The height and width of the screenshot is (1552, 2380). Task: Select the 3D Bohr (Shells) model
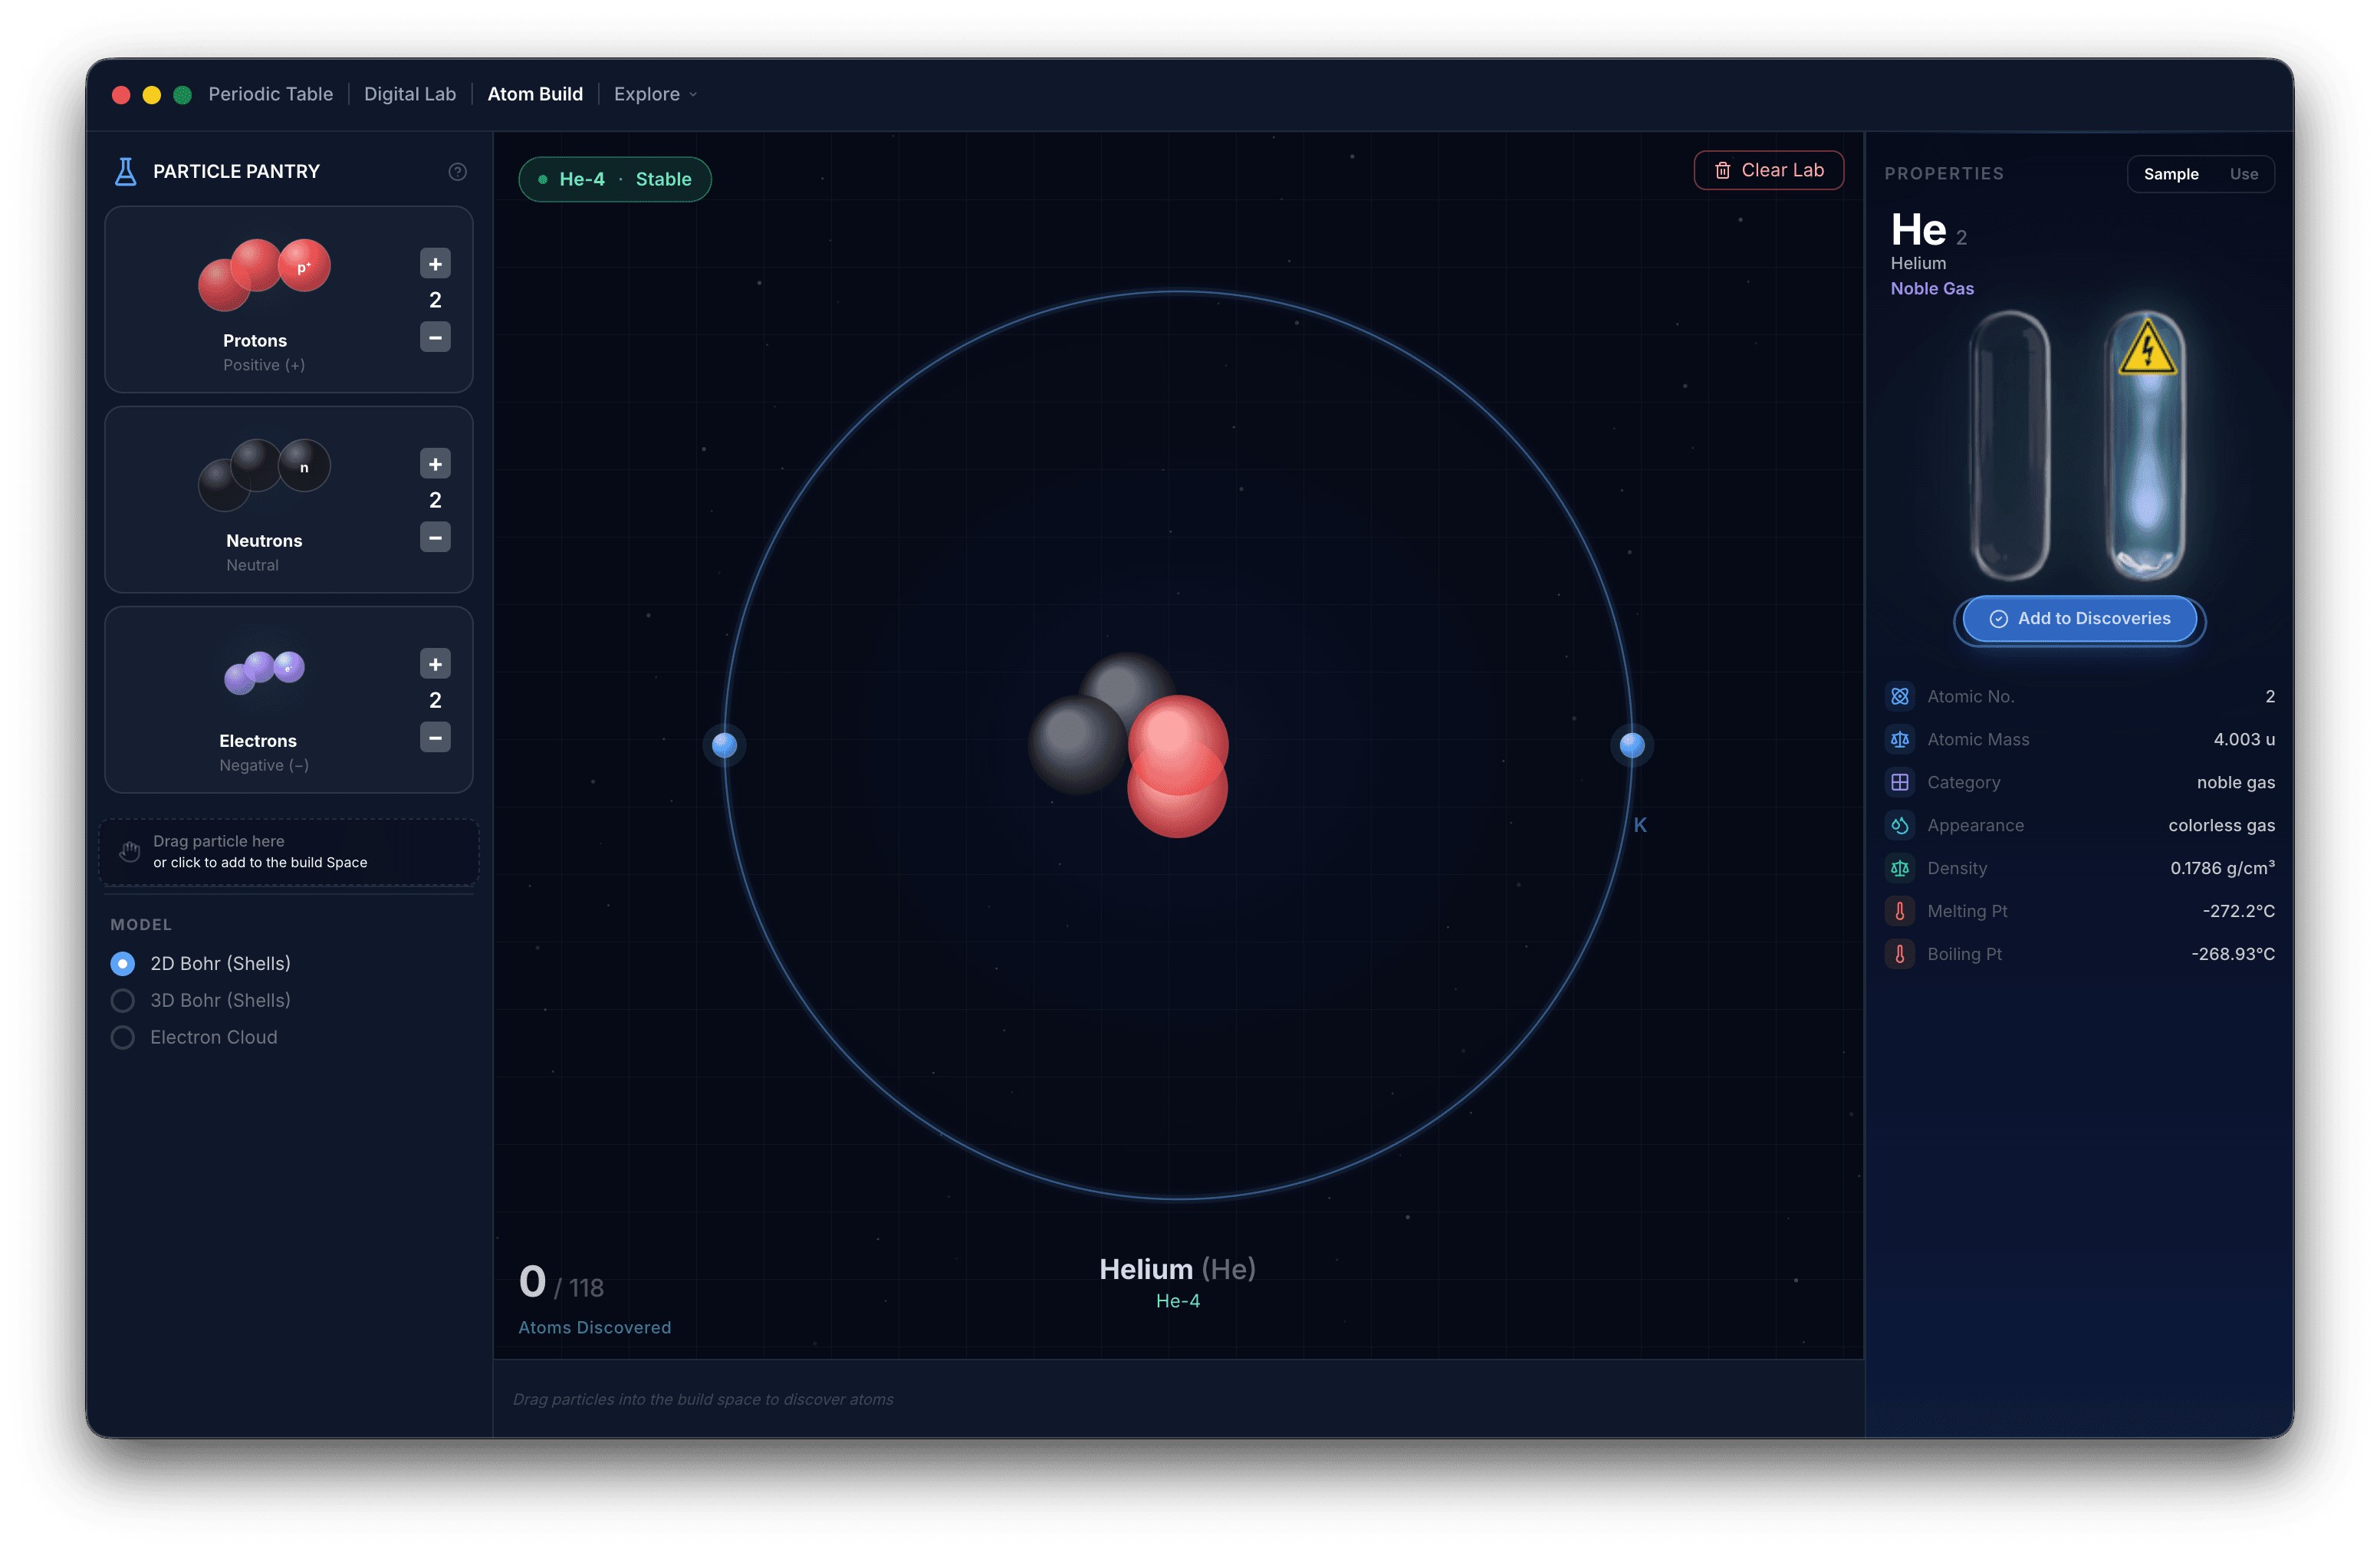(200, 1000)
